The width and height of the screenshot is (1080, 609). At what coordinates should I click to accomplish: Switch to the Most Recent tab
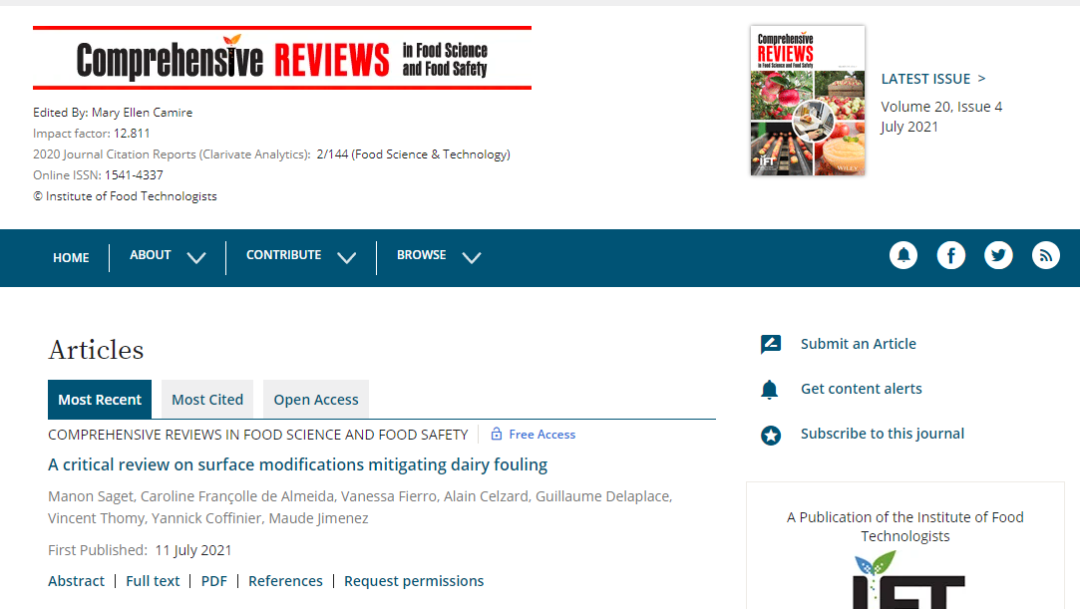point(100,400)
